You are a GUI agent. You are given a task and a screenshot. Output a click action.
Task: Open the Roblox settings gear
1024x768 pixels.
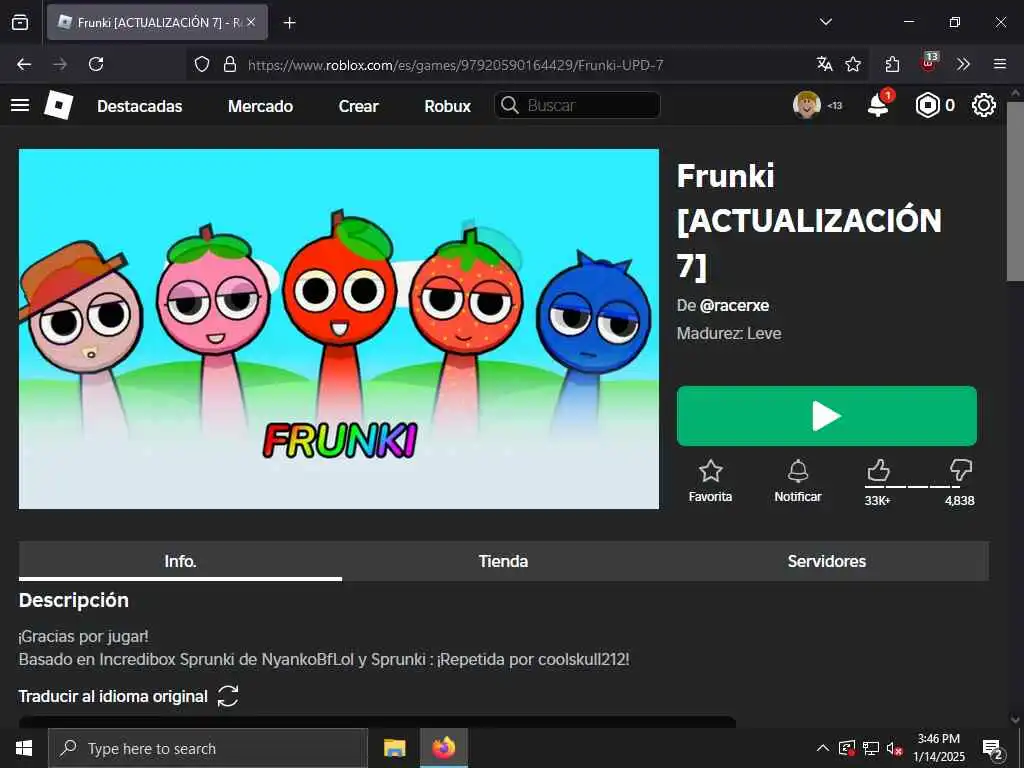click(x=984, y=105)
